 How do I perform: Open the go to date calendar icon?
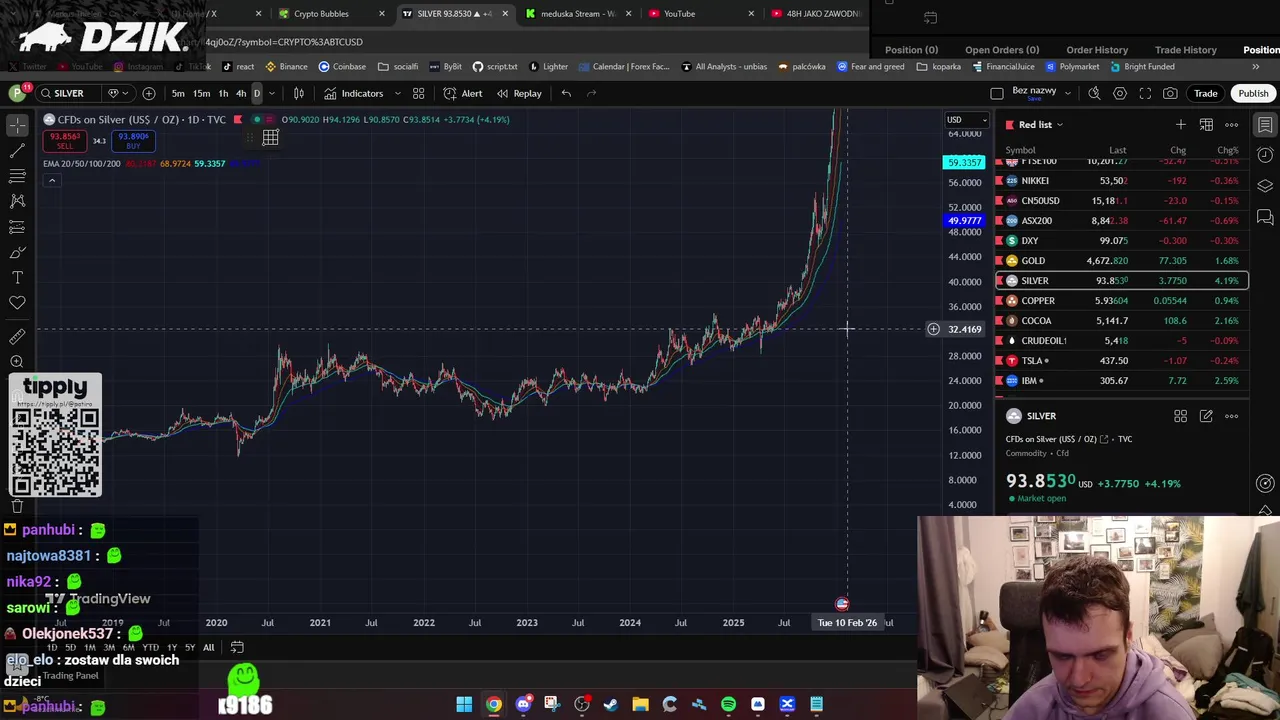click(x=237, y=647)
